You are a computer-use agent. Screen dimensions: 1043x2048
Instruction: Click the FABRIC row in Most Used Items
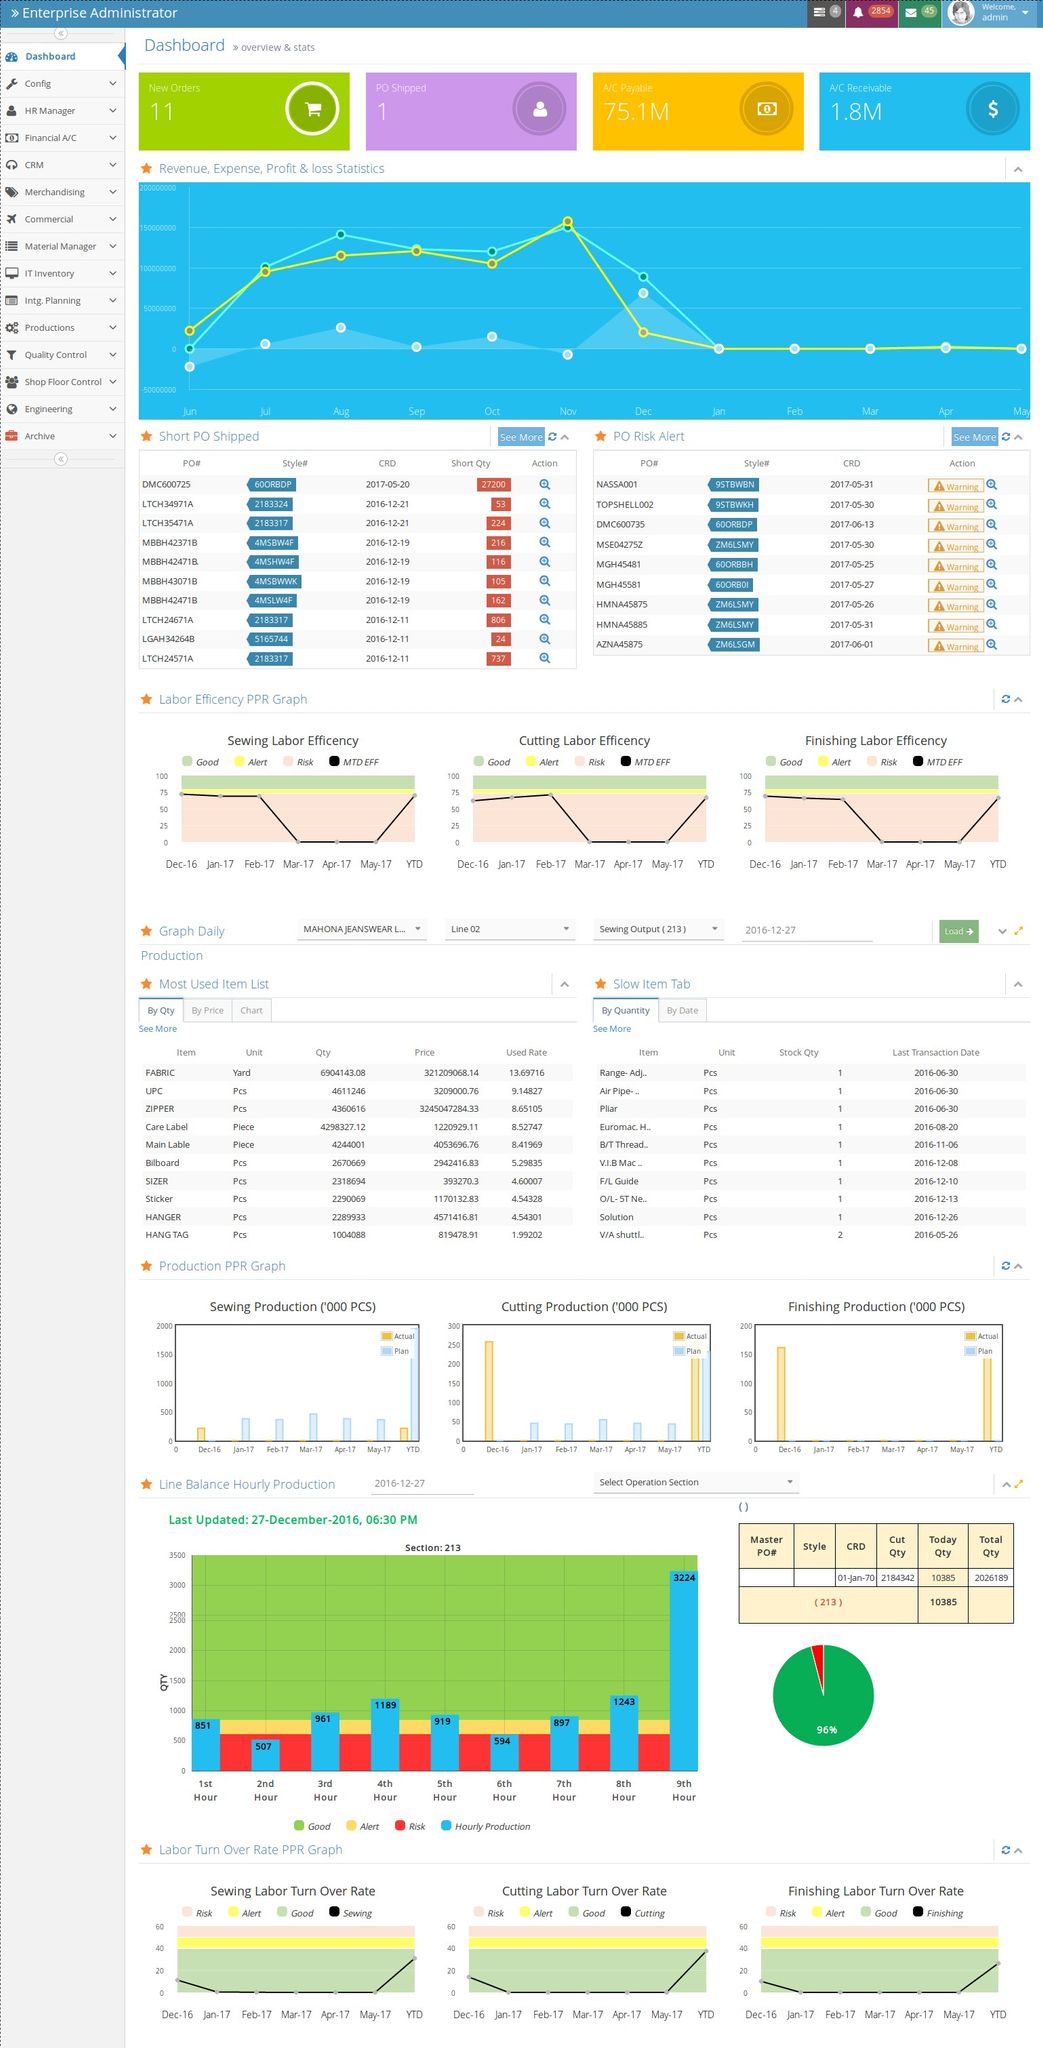pos(357,1073)
